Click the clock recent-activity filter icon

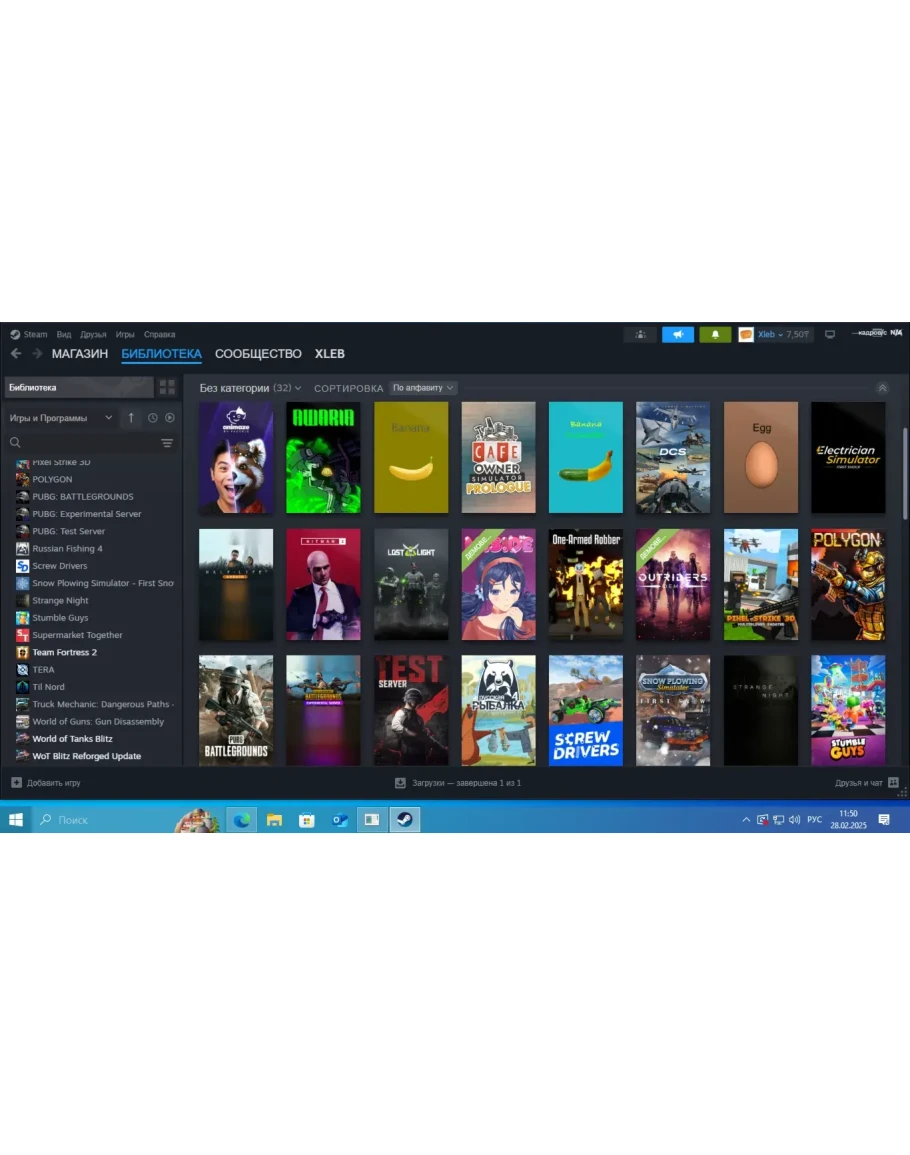[153, 418]
